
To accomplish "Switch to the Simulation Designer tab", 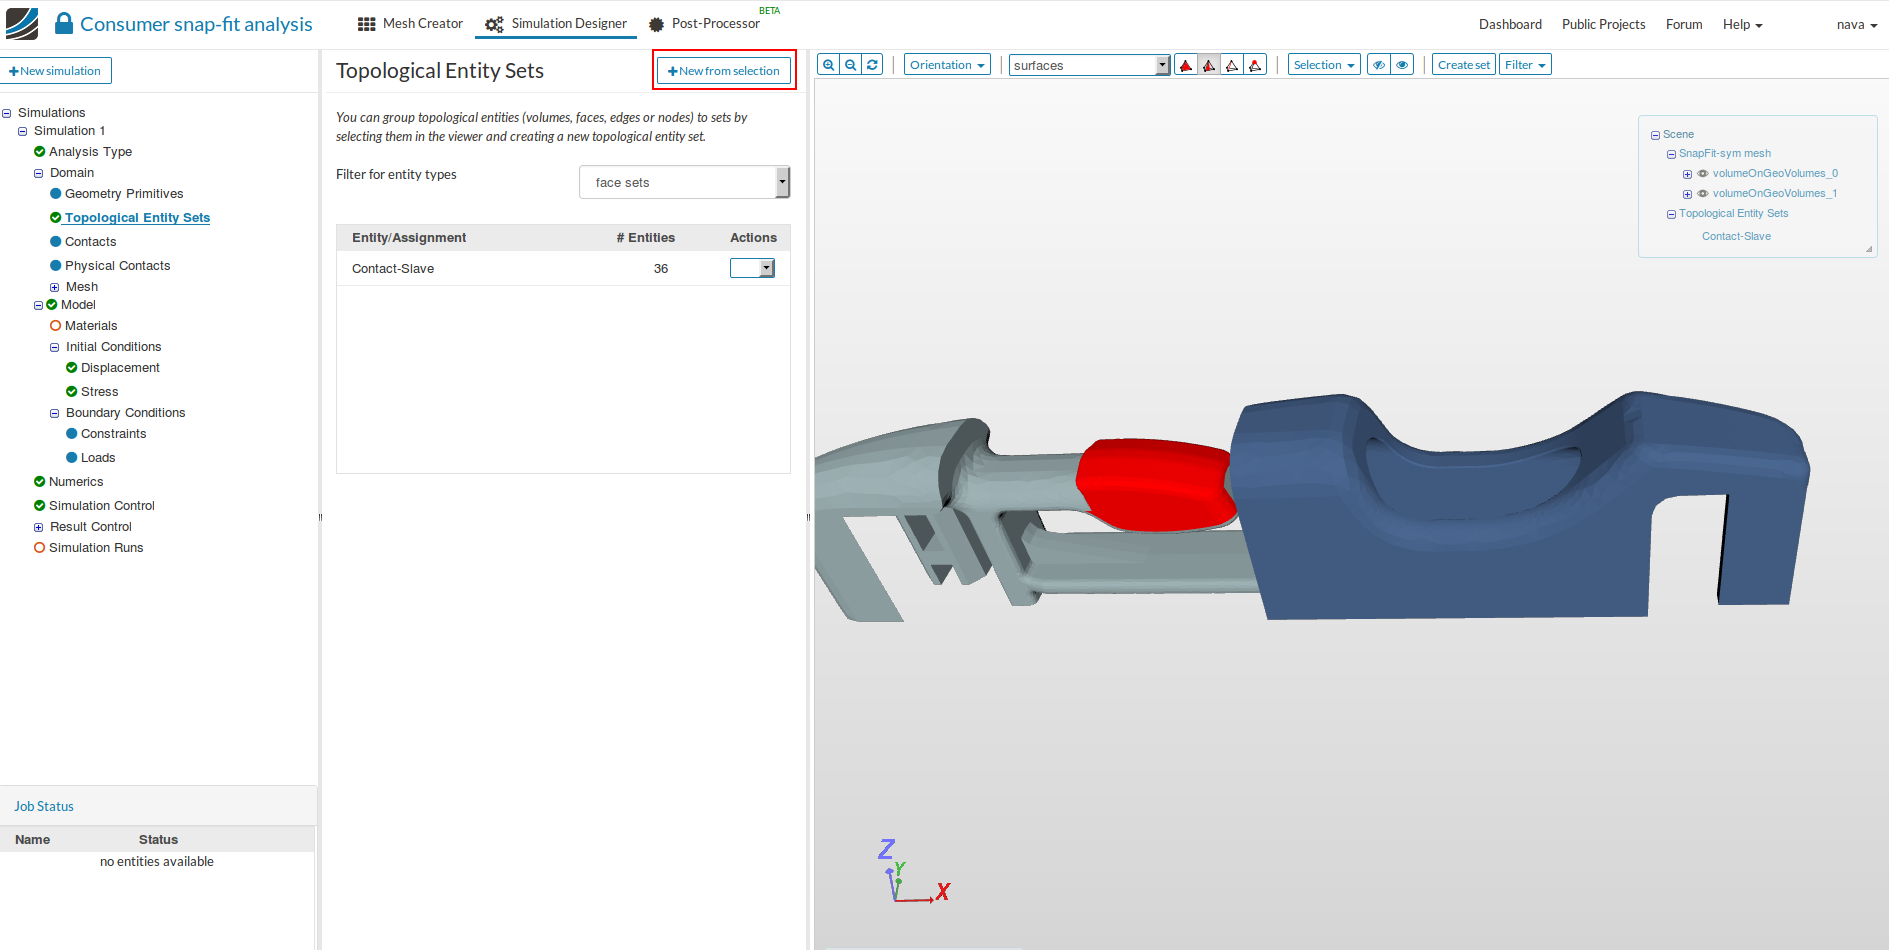I will point(556,24).
